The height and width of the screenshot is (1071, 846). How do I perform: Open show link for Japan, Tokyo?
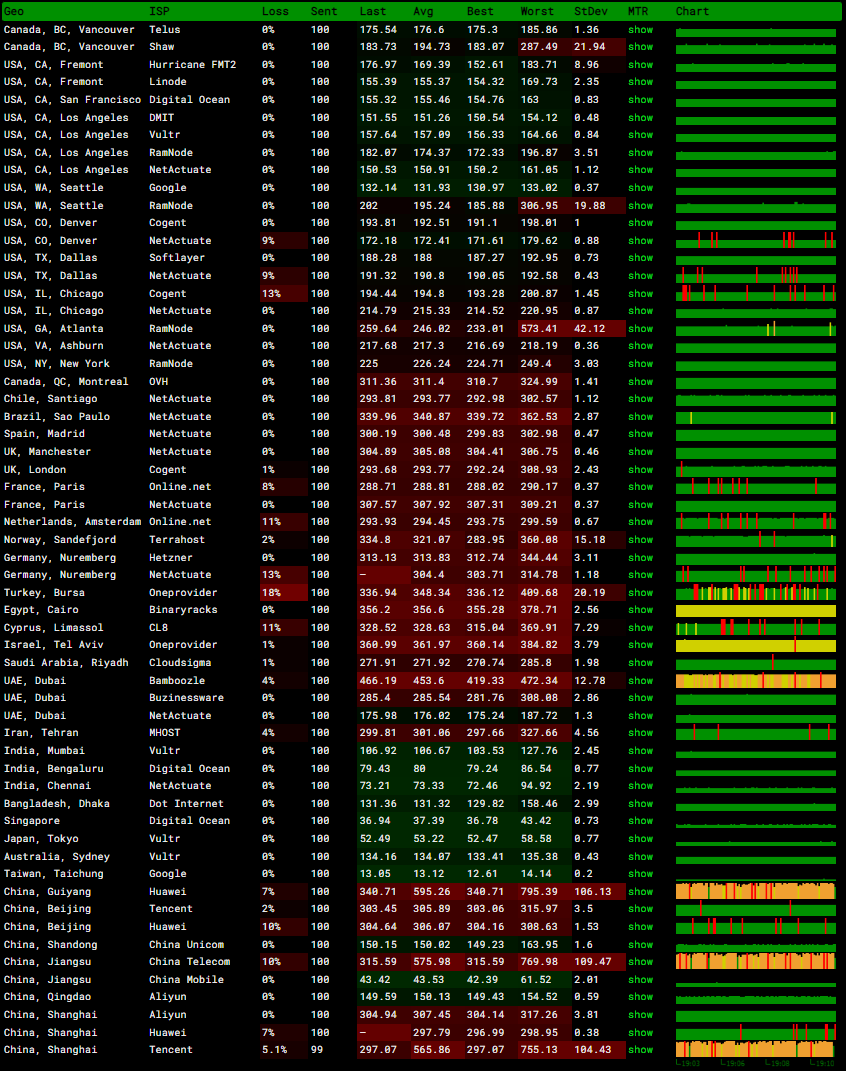click(640, 839)
